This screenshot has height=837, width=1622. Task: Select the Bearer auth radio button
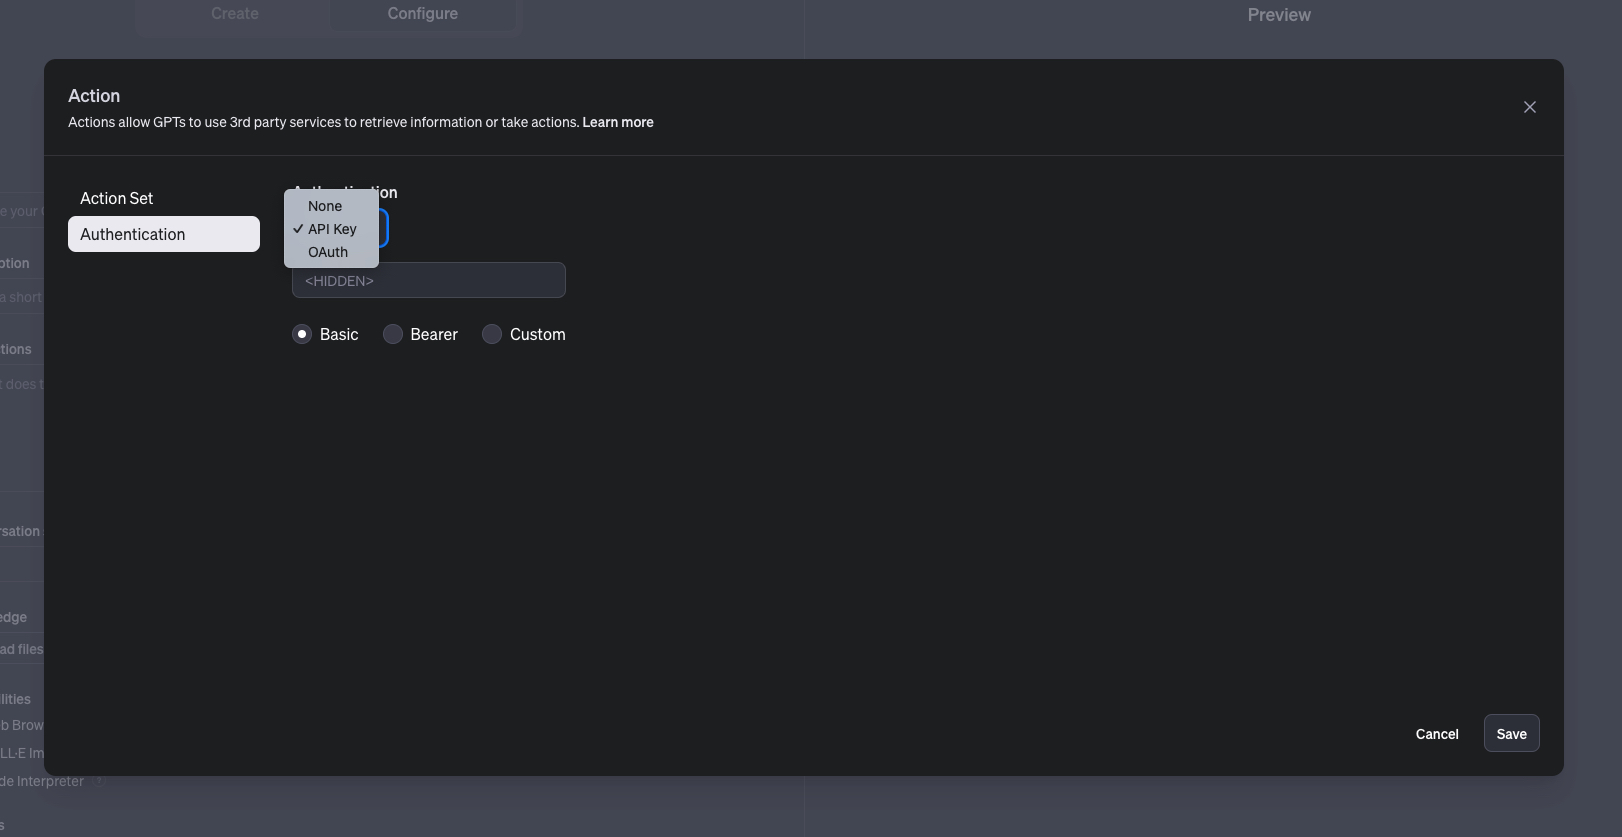(393, 334)
